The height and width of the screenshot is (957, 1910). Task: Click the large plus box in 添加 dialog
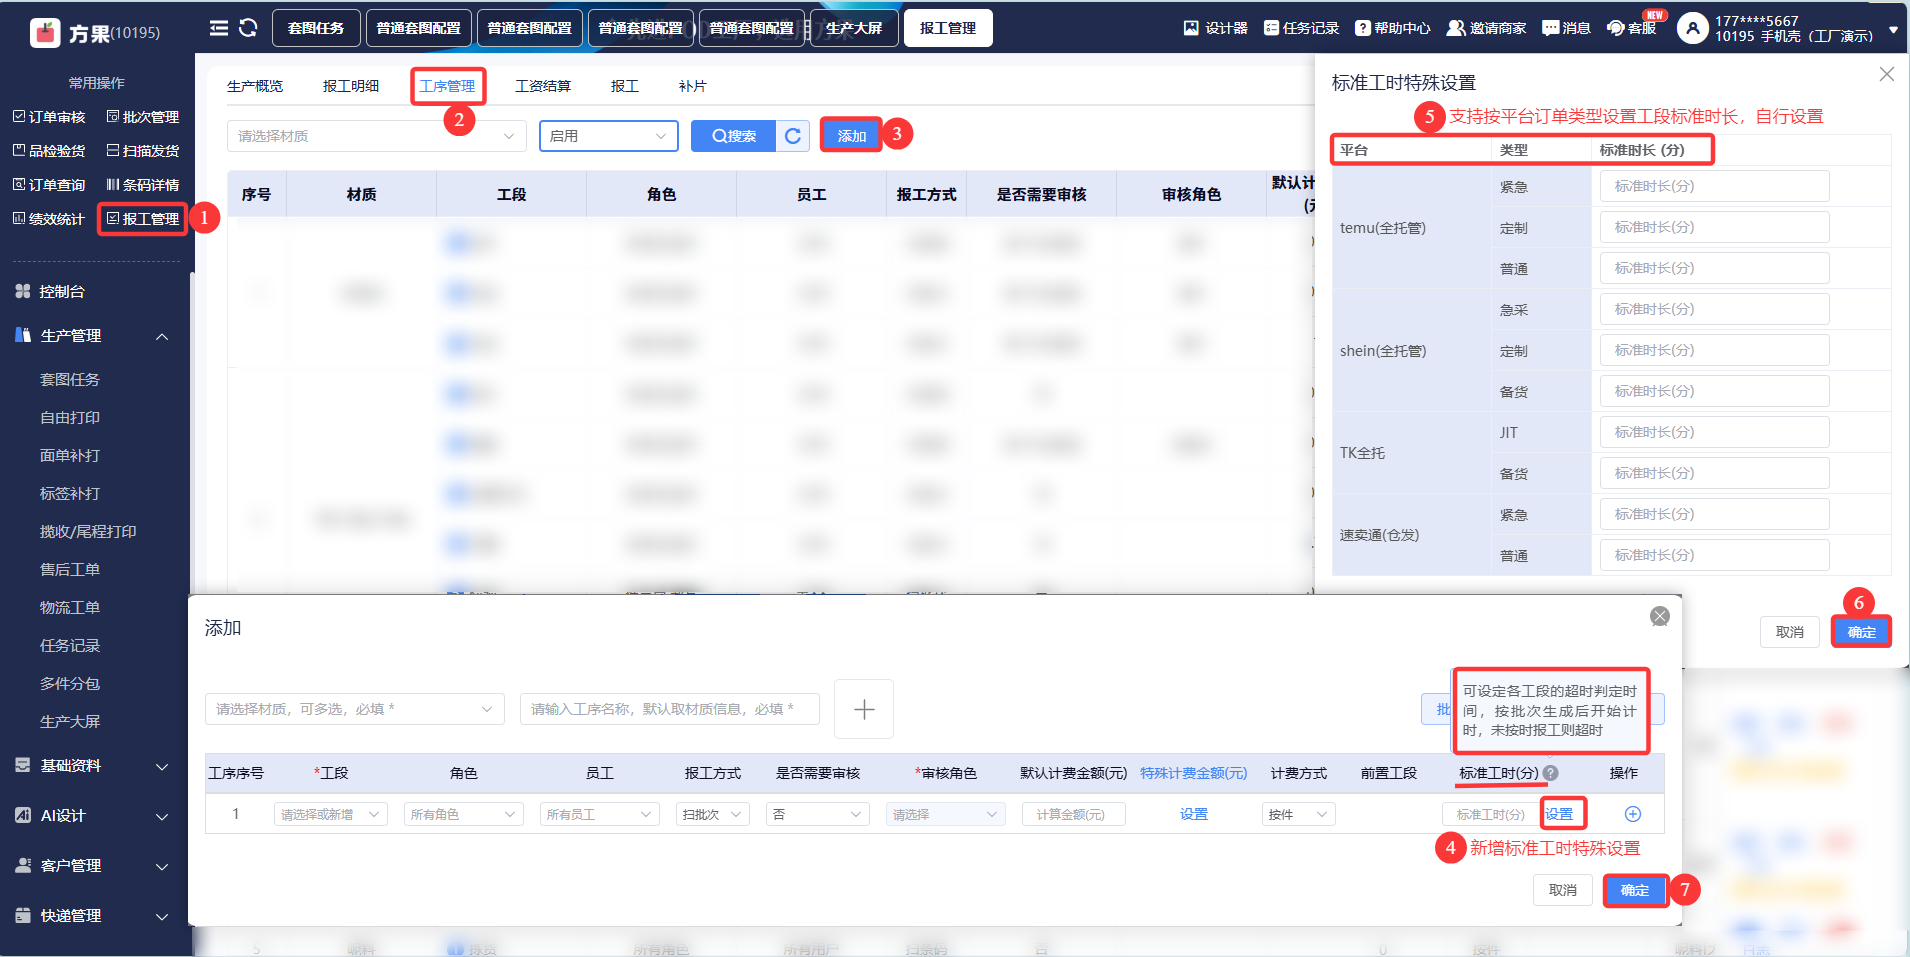tap(864, 709)
